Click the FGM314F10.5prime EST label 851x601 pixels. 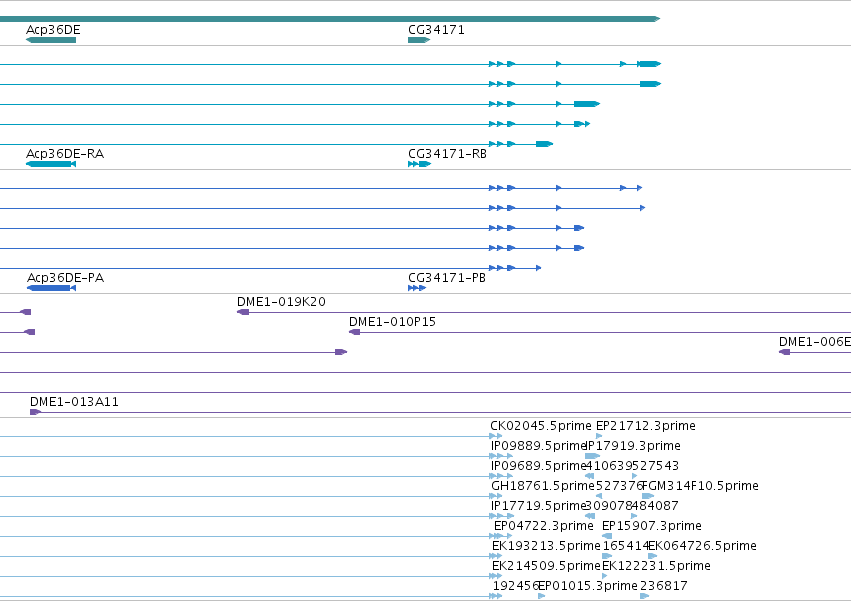coord(700,486)
